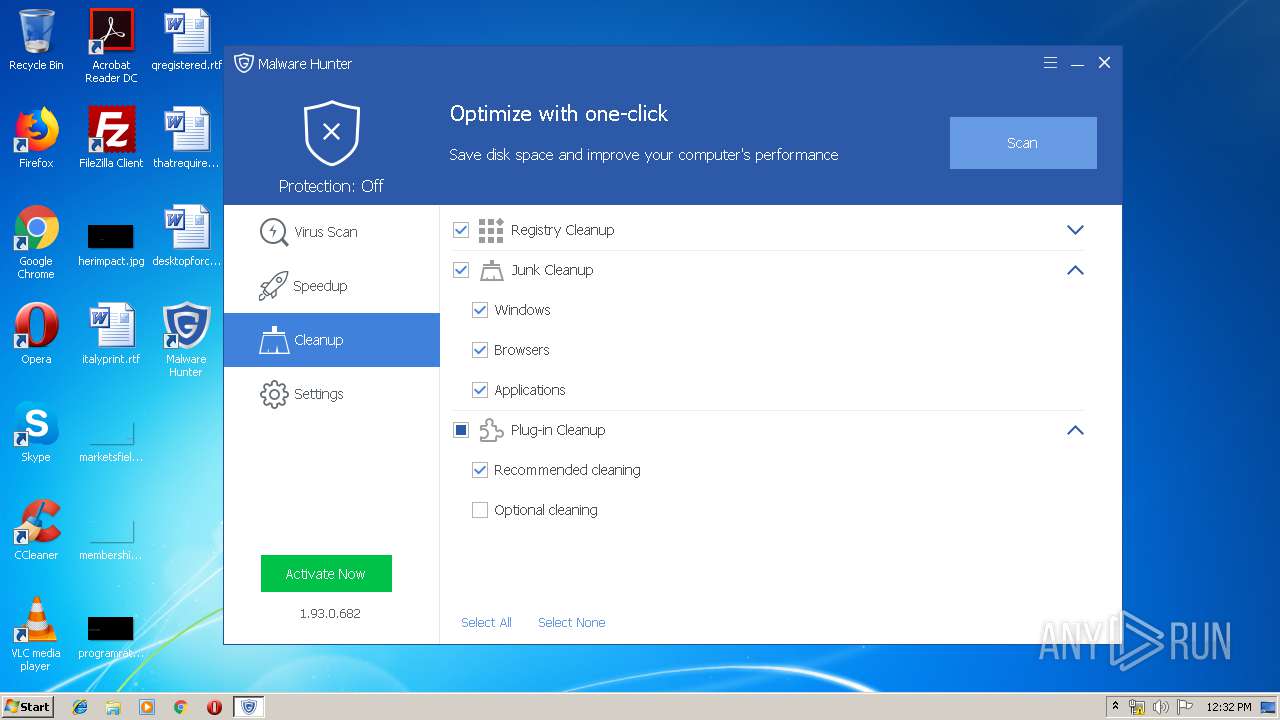
Task: Click Chrome icon in the taskbar
Action: point(180,707)
